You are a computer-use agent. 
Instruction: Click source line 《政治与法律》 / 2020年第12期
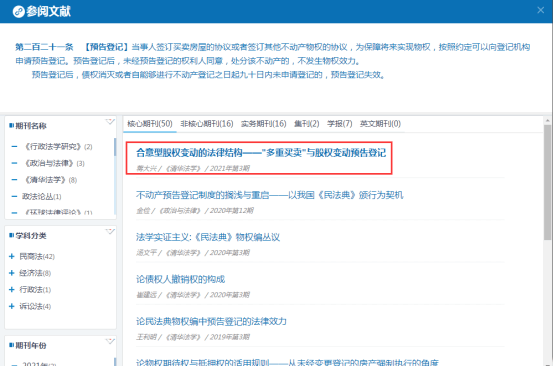tap(206, 211)
